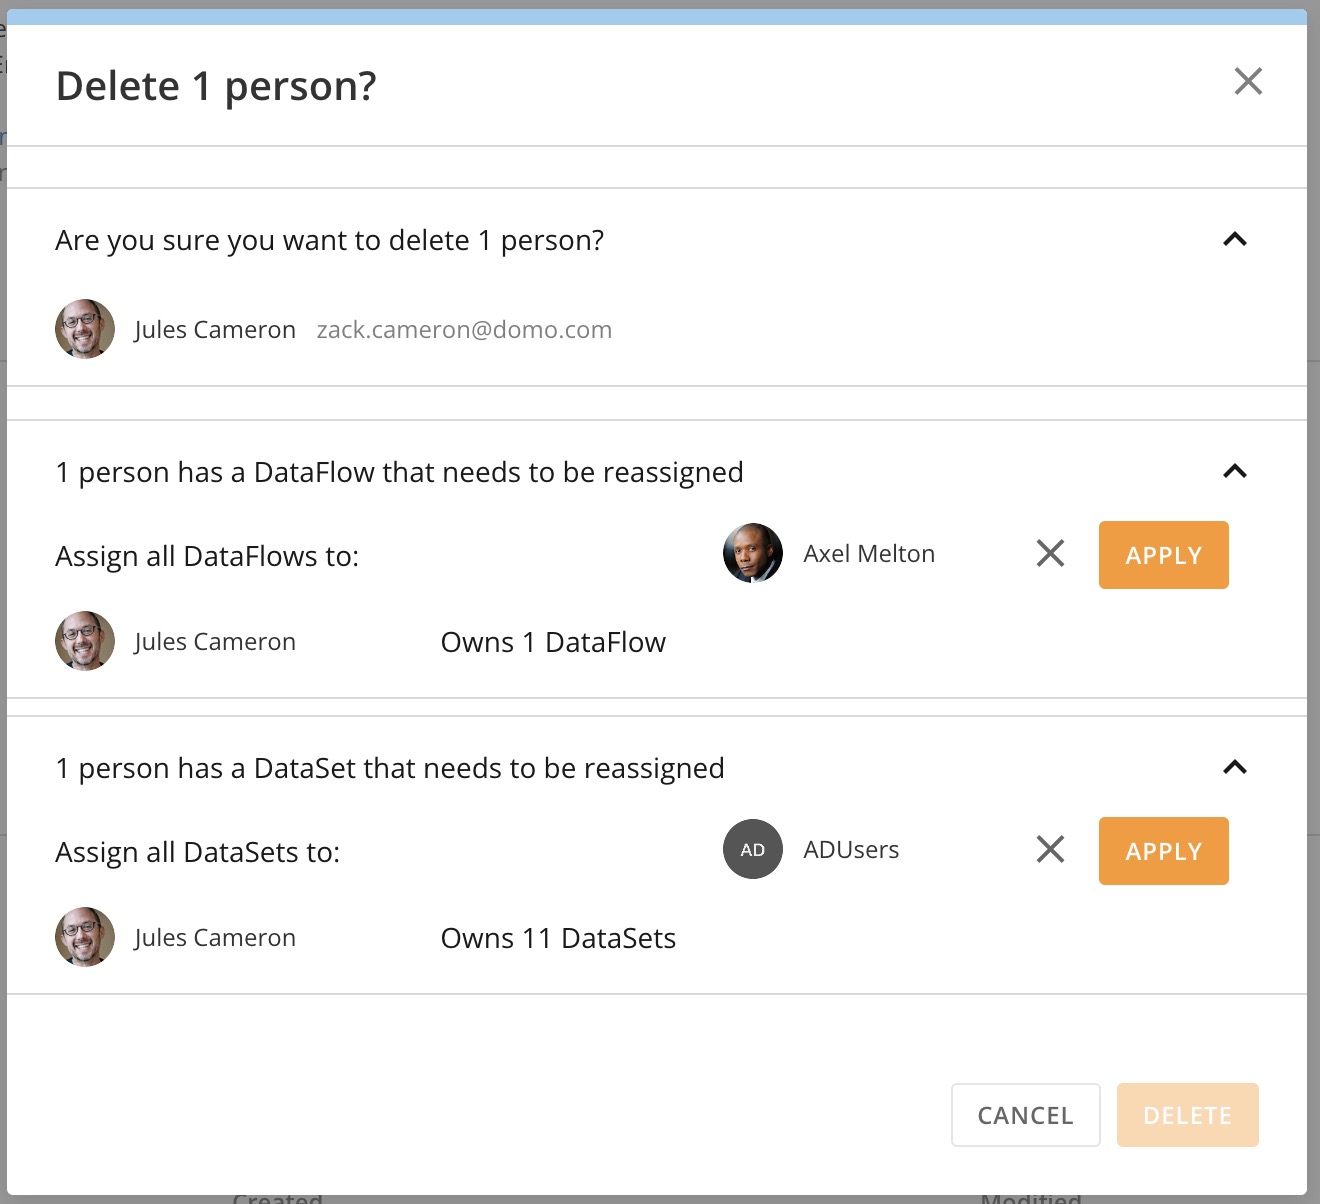This screenshot has height=1204, width=1320.
Task: Click Jules Cameron's avatar in DataSets row
Action: click(85, 937)
